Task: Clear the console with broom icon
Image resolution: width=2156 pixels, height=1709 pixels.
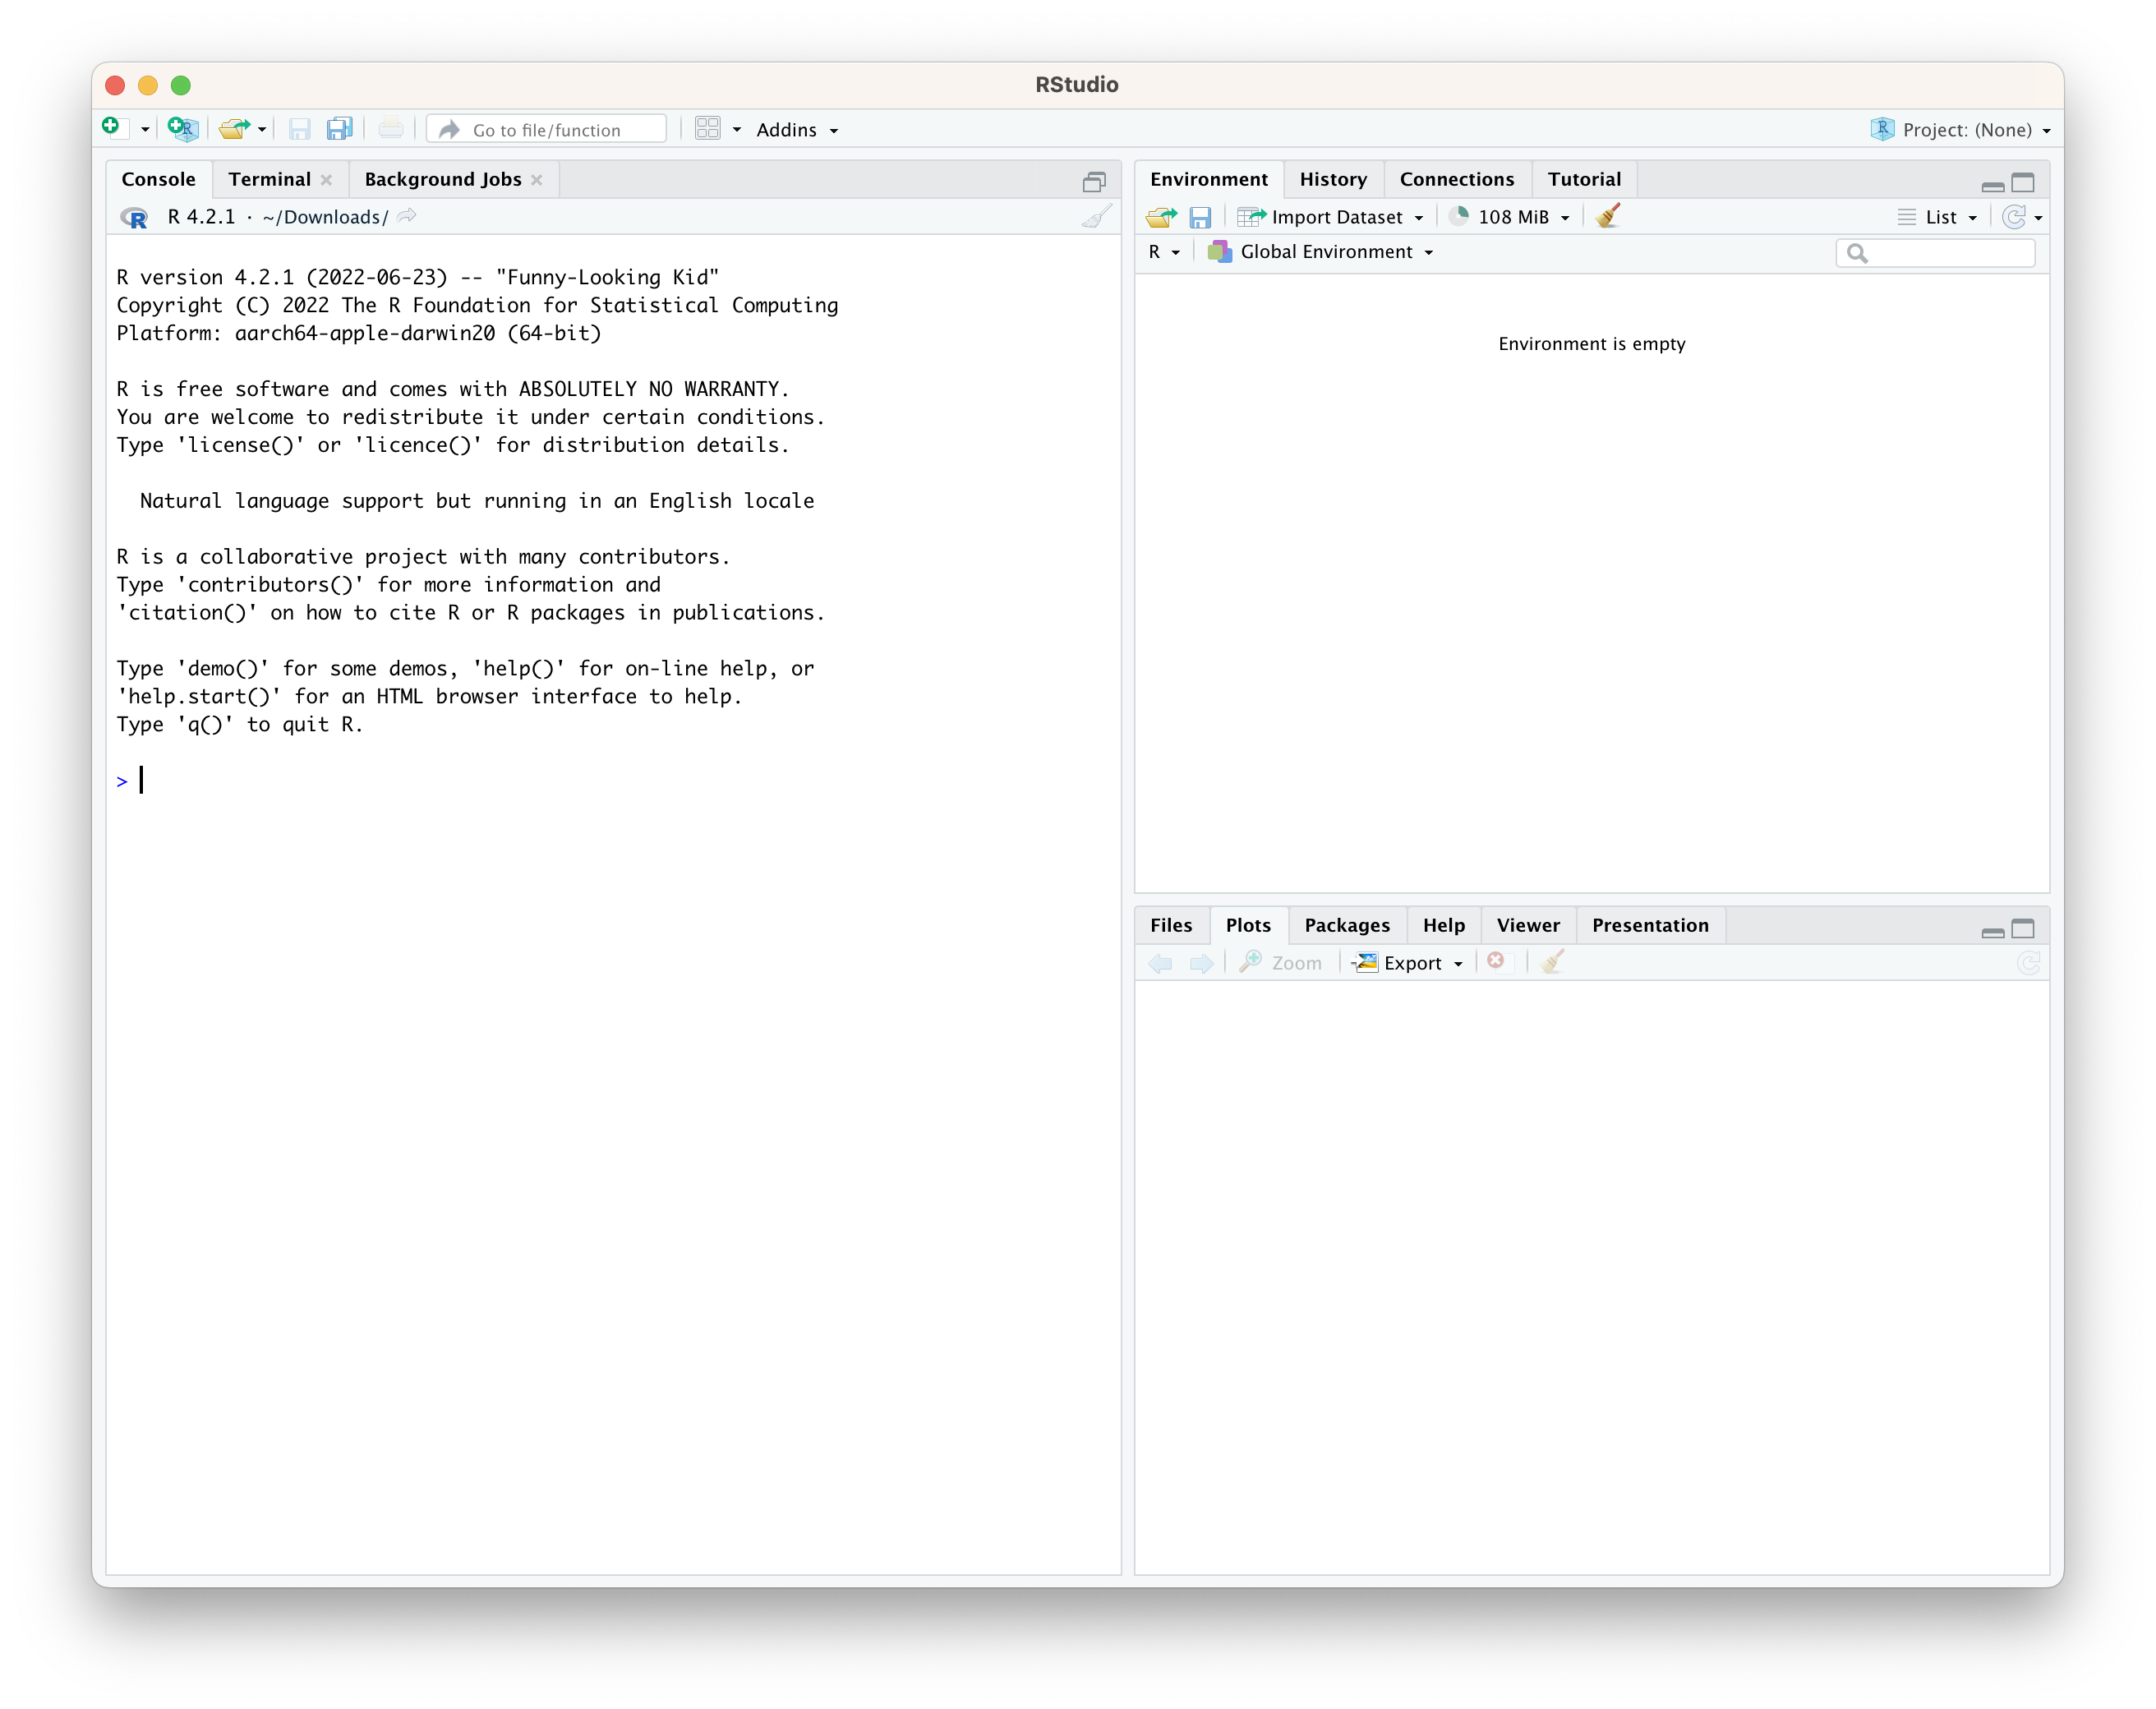Action: click(1097, 217)
